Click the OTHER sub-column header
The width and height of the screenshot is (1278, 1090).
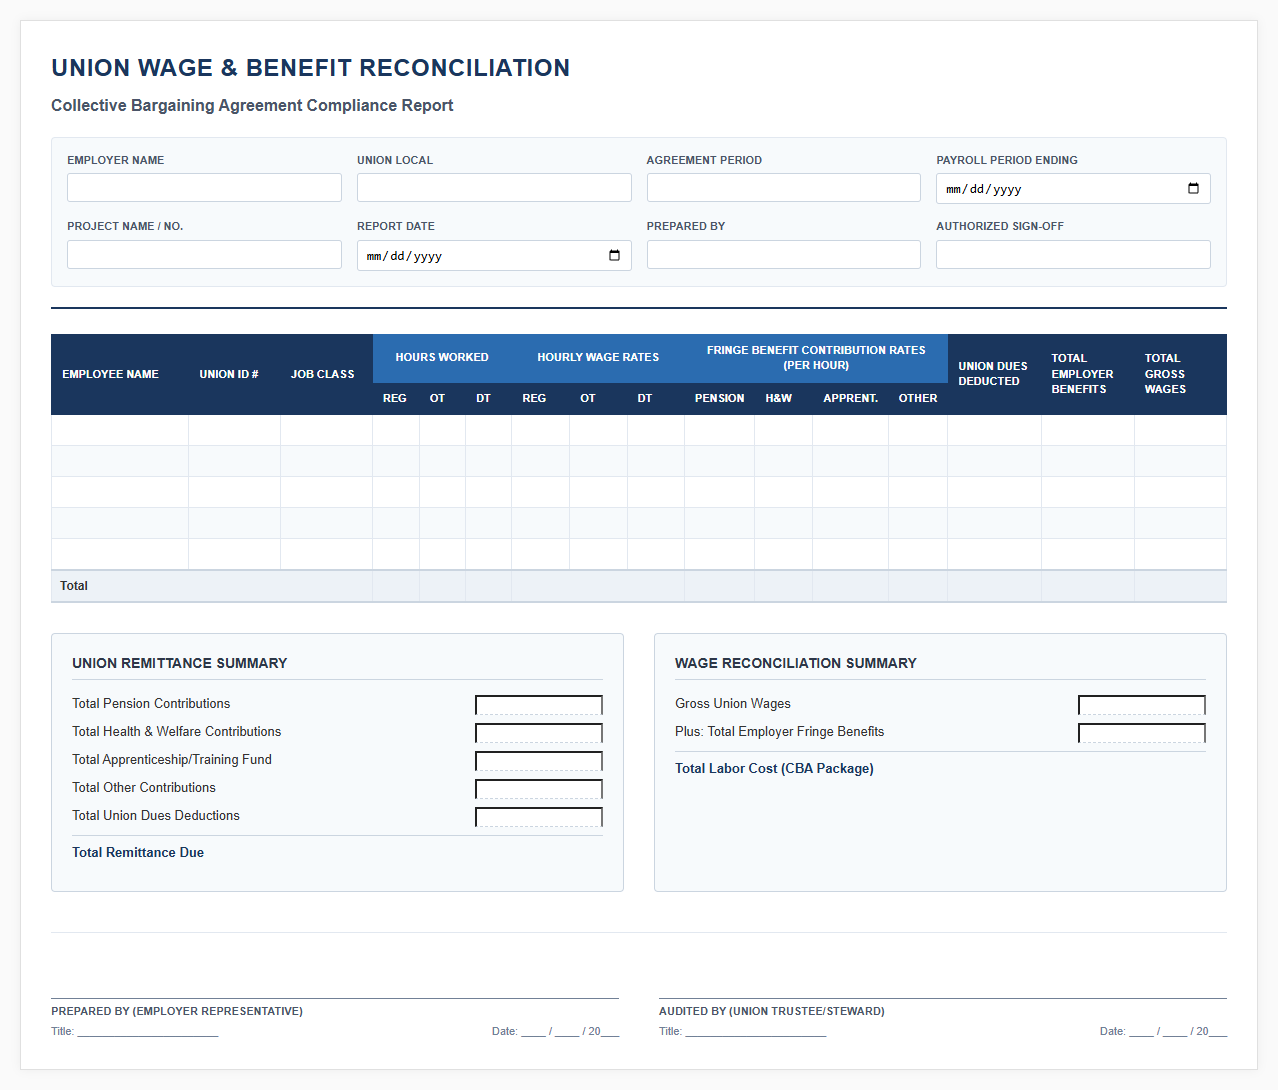tap(918, 398)
